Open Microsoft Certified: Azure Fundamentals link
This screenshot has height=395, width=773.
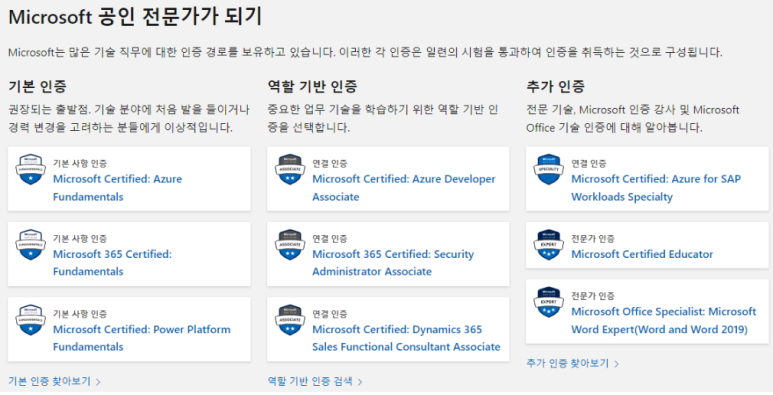[x=117, y=188]
